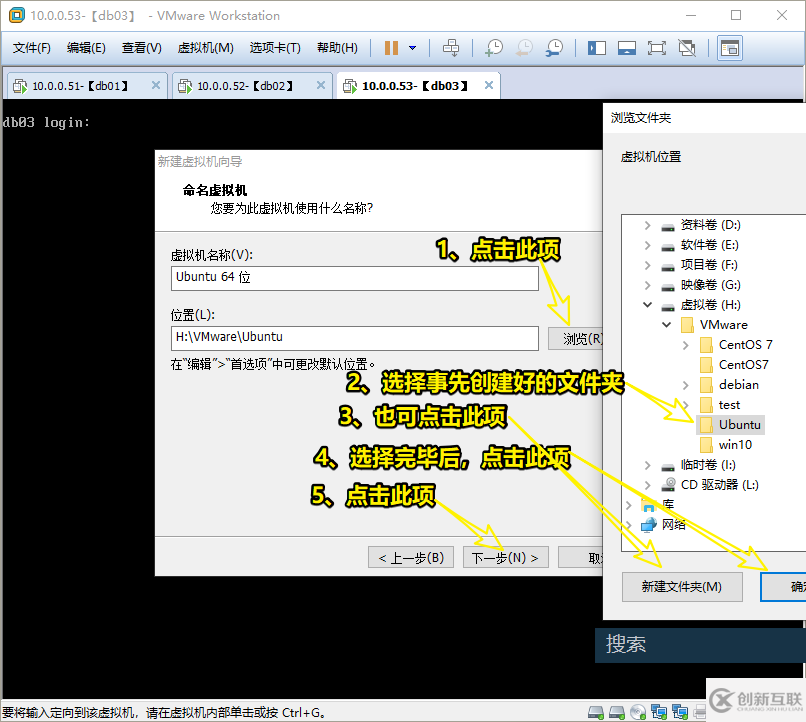Toggle the library sidebar view icon
The height and width of the screenshot is (722, 806).
click(x=597, y=48)
